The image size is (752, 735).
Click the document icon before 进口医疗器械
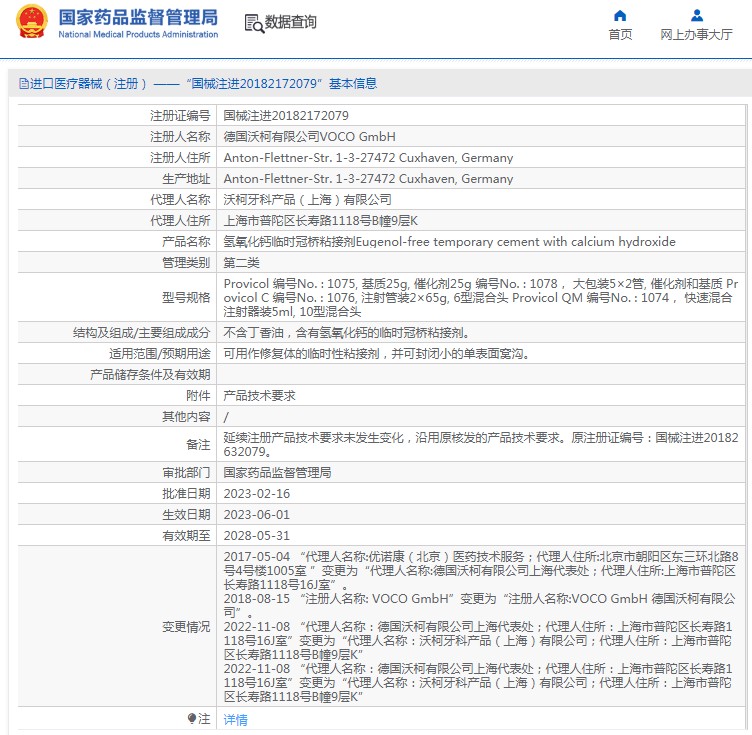[24, 84]
